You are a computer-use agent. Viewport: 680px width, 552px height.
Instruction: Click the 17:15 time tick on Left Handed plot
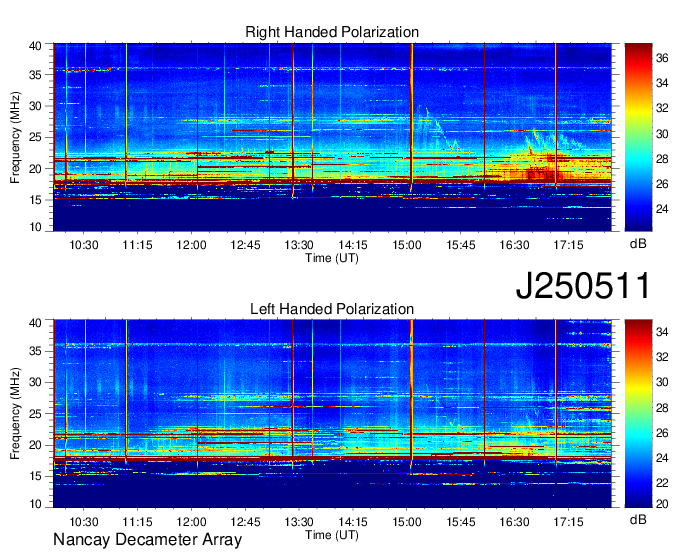(x=569, y=522)
